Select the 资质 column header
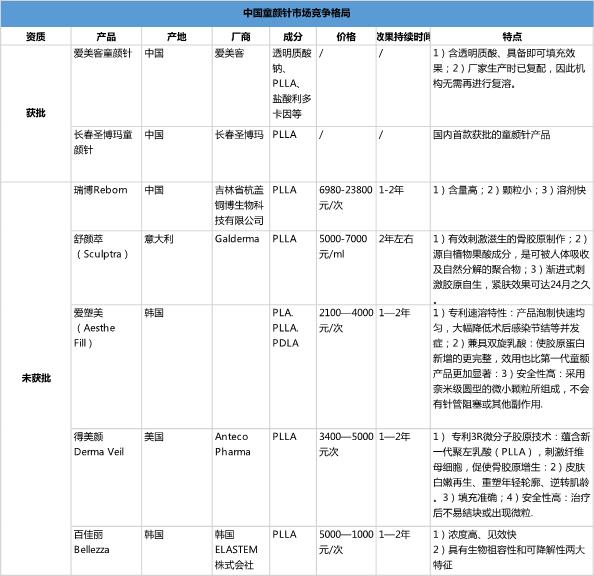The width and height of the screenshot is (594, 576). click(x=36, y=37)
